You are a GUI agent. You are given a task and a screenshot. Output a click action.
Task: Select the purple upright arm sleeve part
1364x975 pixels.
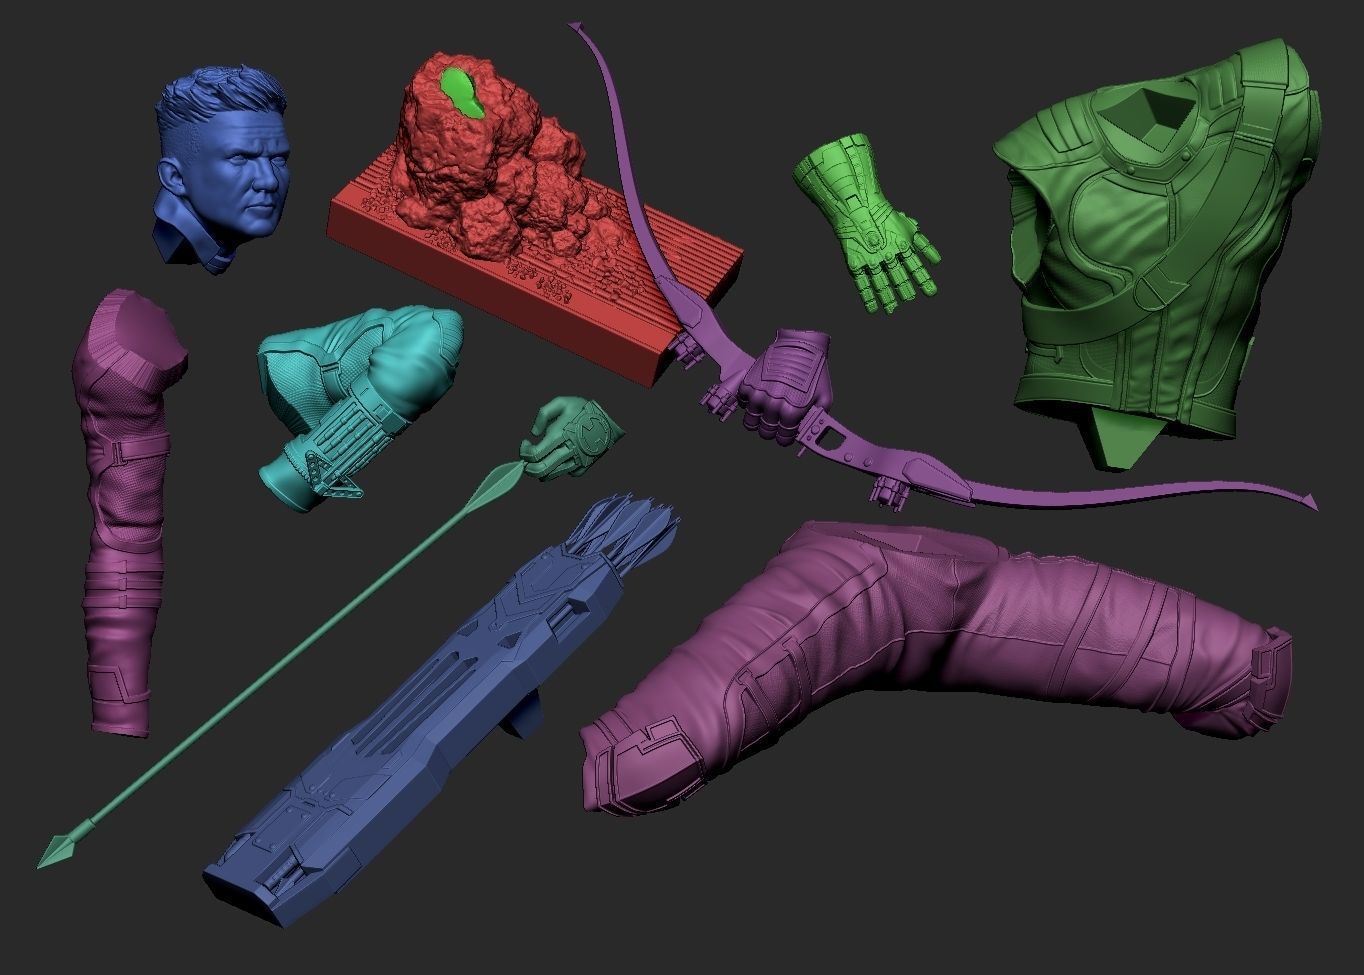pos(125,515)
